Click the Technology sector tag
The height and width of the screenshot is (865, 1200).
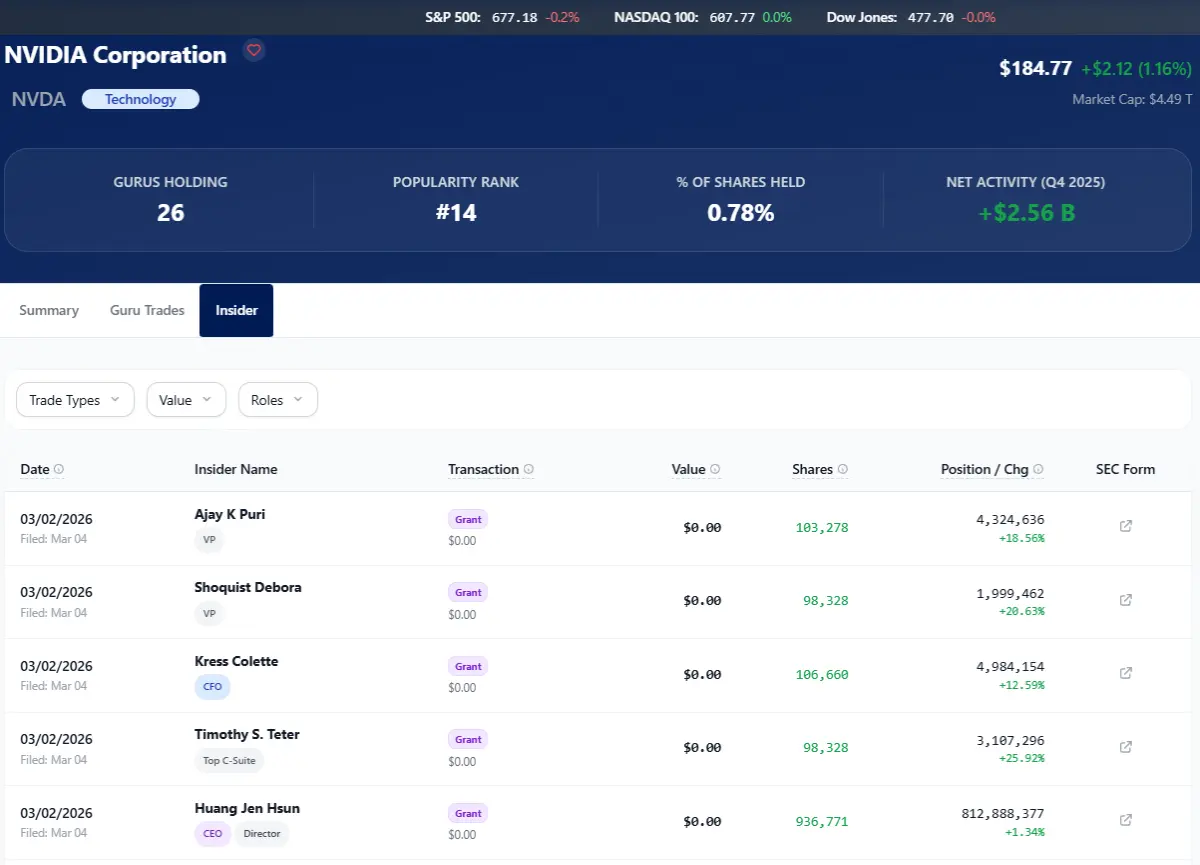(140, 99)
